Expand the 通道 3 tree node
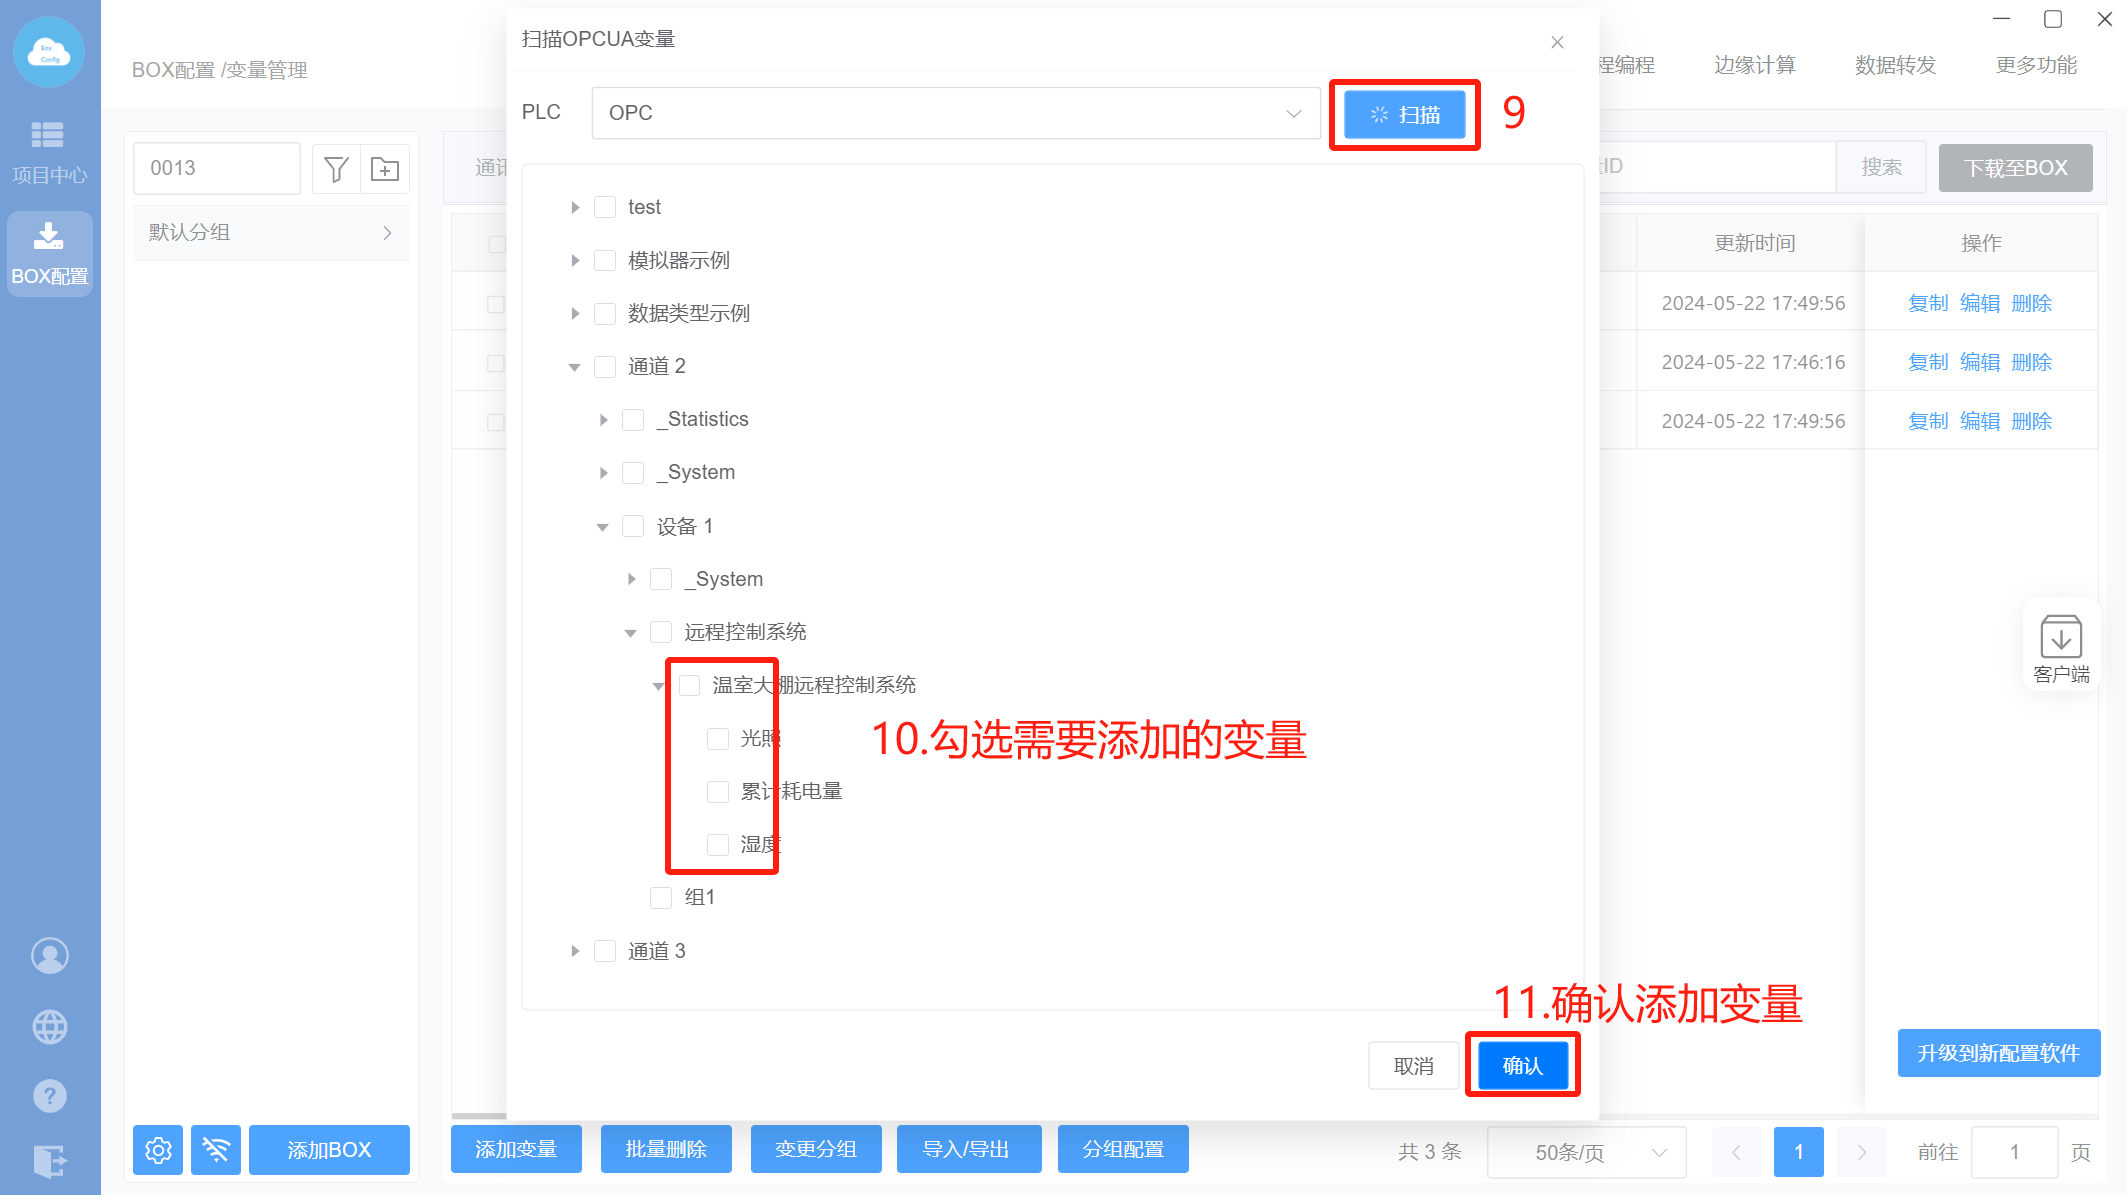The width and height of the screenshot is (2127, 1195). [x=575, y=951]
